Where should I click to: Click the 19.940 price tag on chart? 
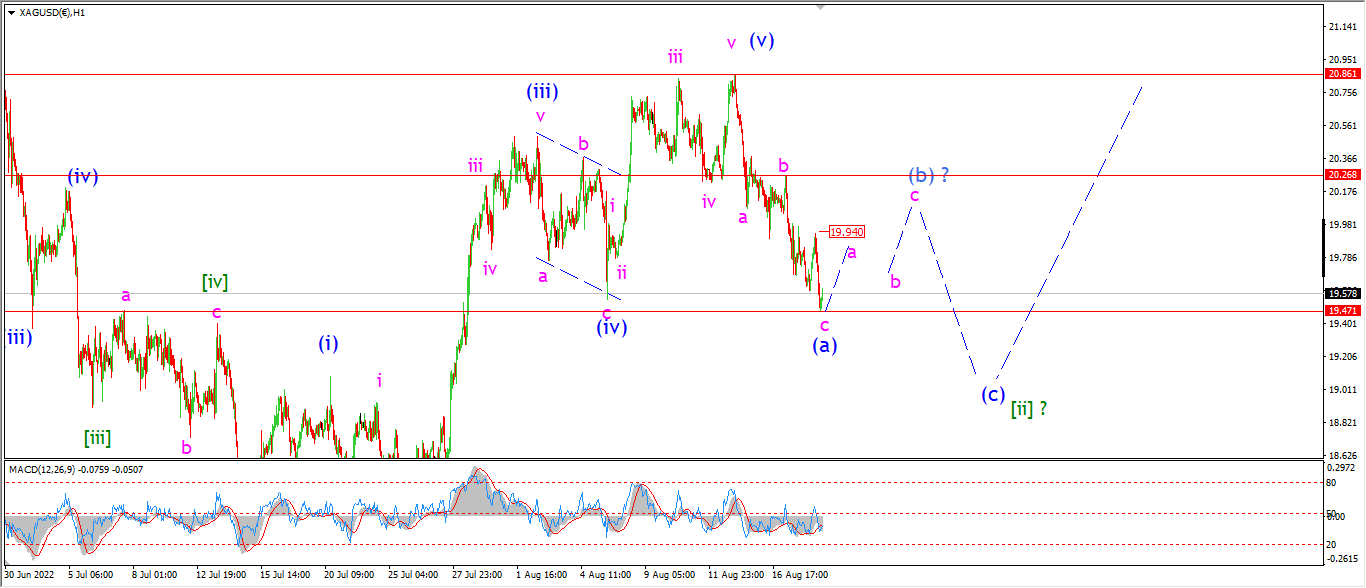pyautogui.click(x=846, y=232)
